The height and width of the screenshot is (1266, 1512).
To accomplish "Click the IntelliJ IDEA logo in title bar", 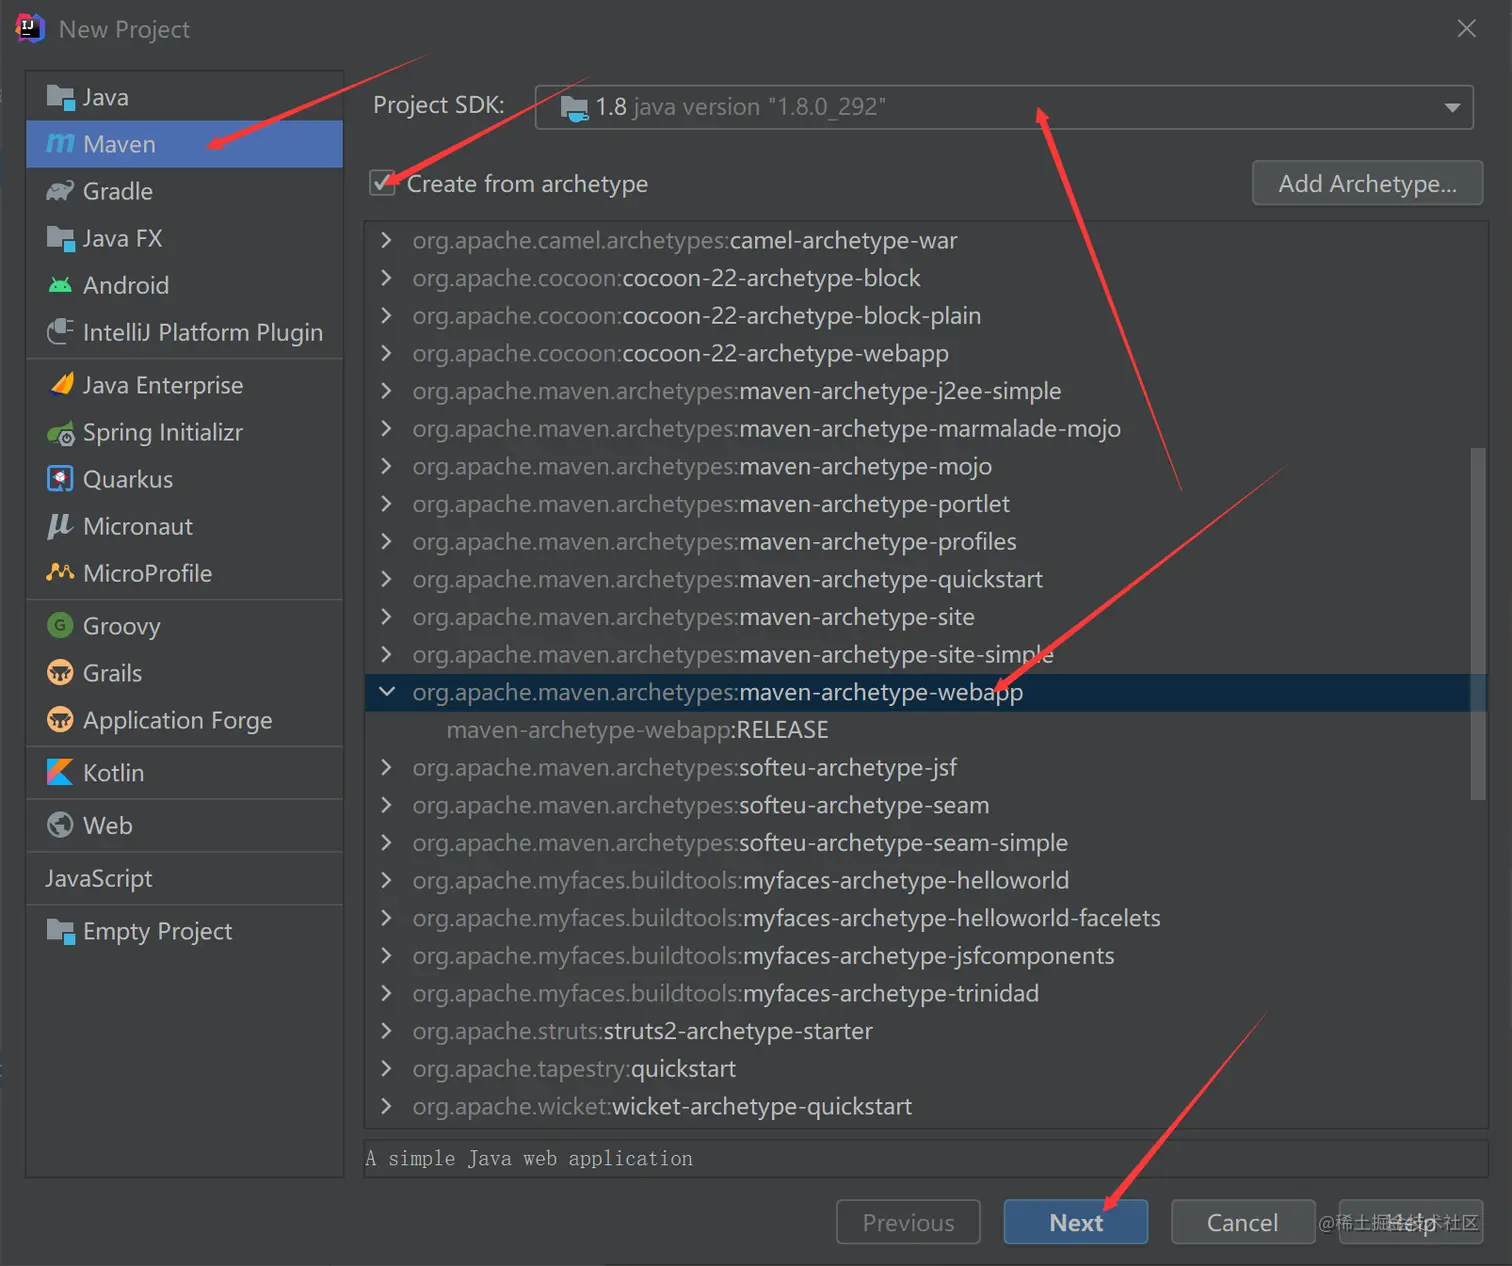I will click(x=30, y=28).
